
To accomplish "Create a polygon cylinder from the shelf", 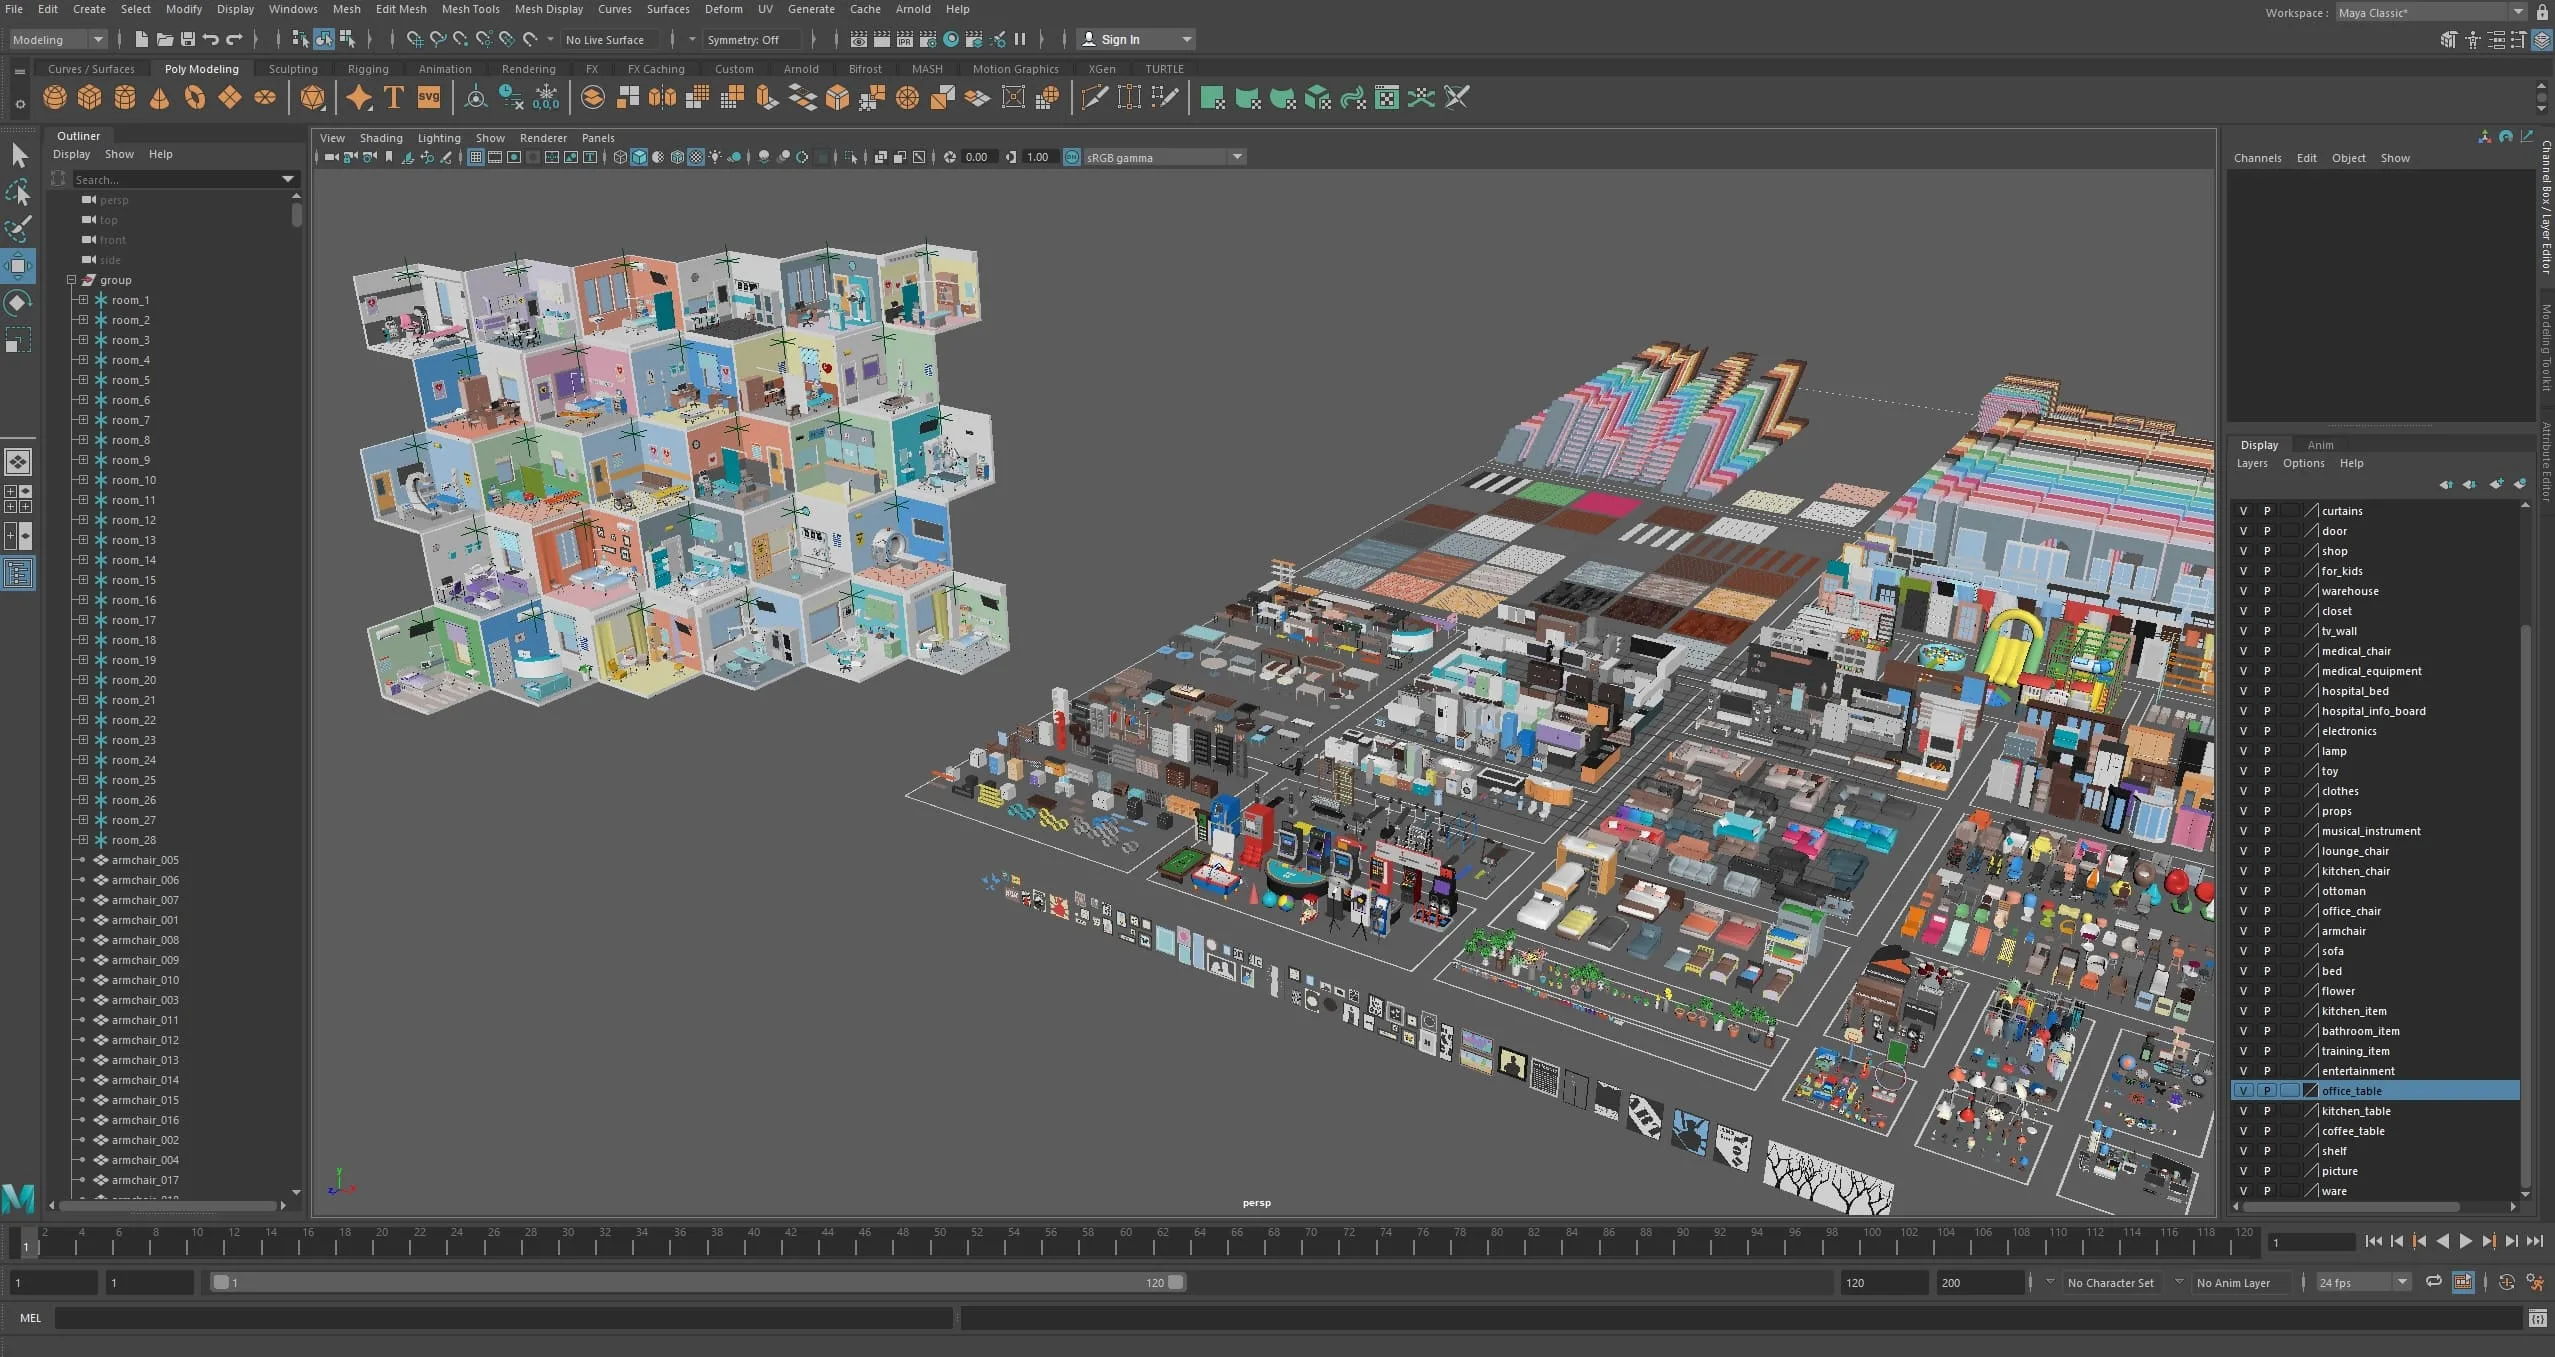I will point(125,97).
